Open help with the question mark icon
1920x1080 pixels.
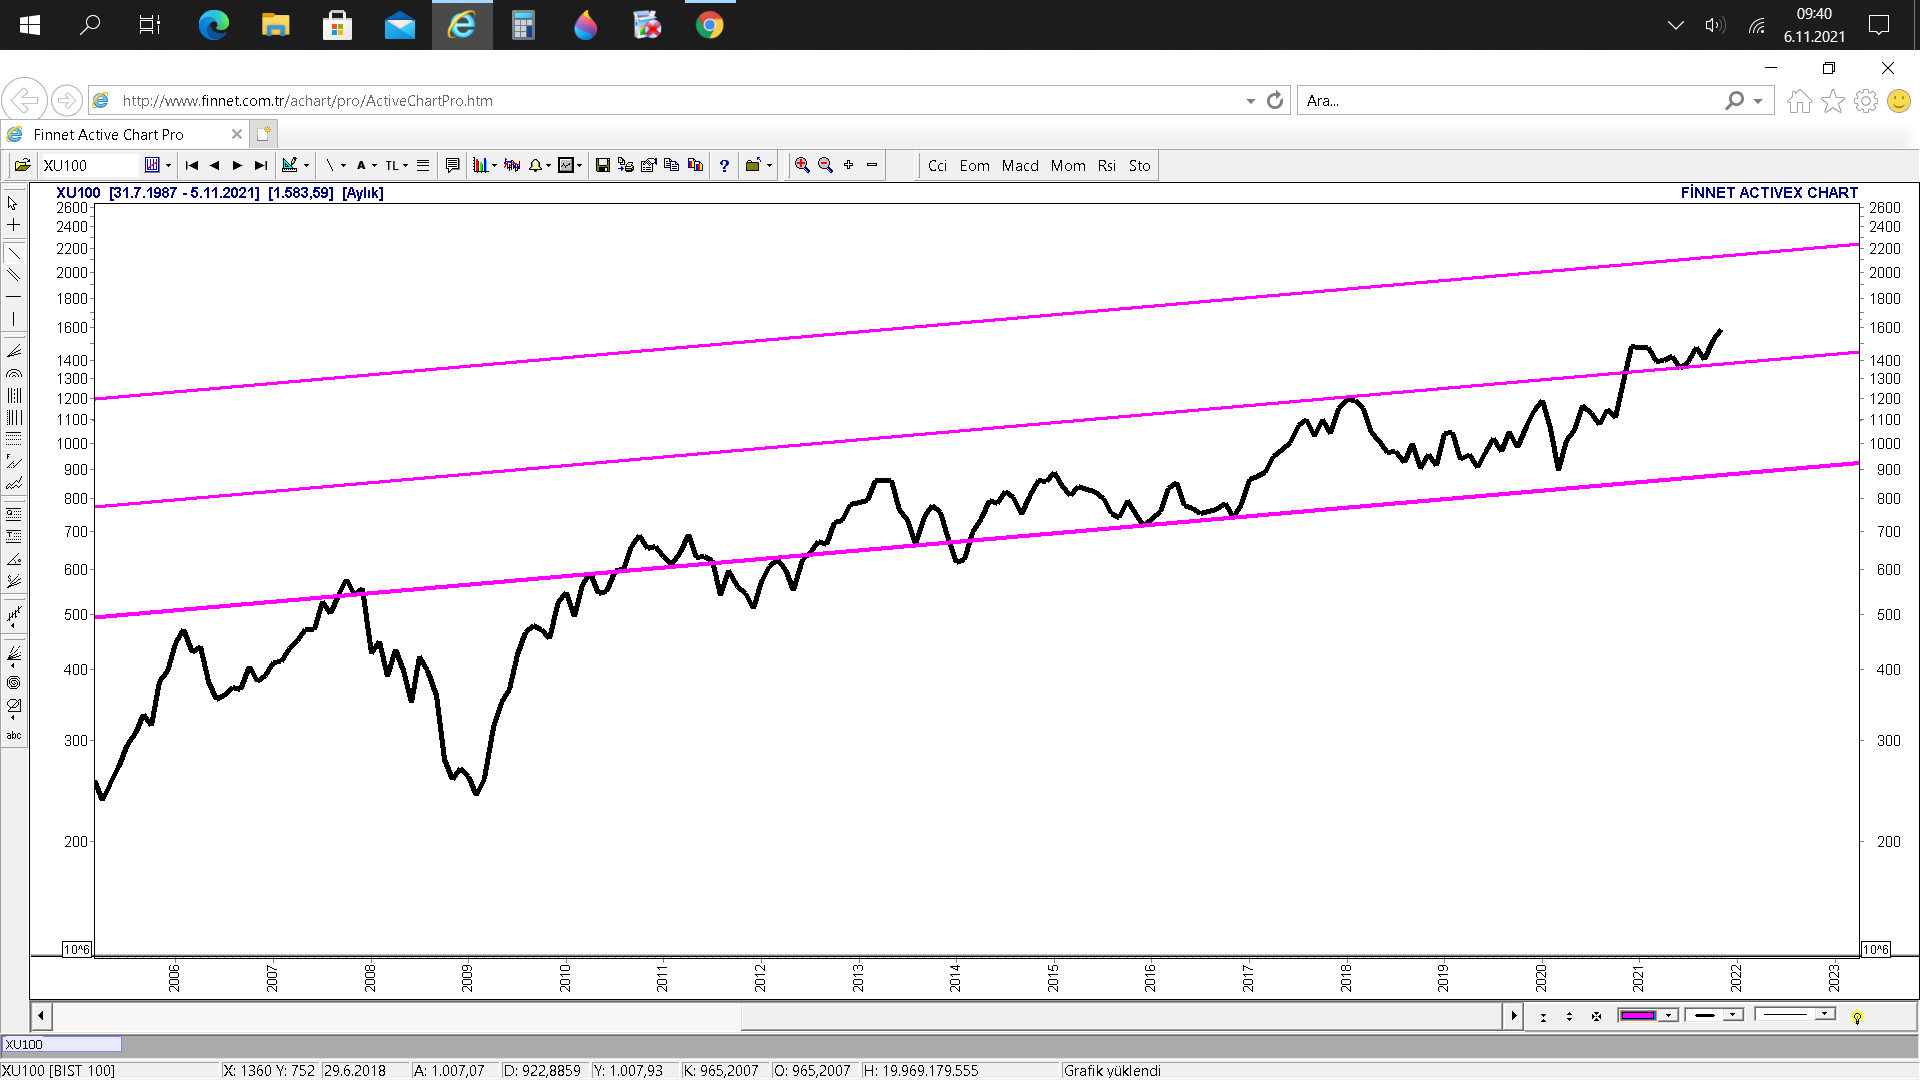pyautogui.click(x=724, y=166)
